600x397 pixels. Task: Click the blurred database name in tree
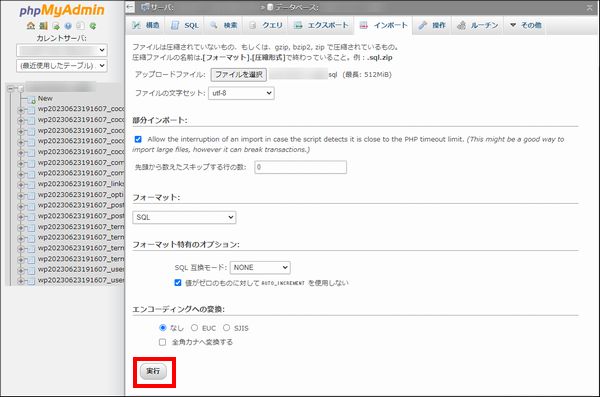60,87
